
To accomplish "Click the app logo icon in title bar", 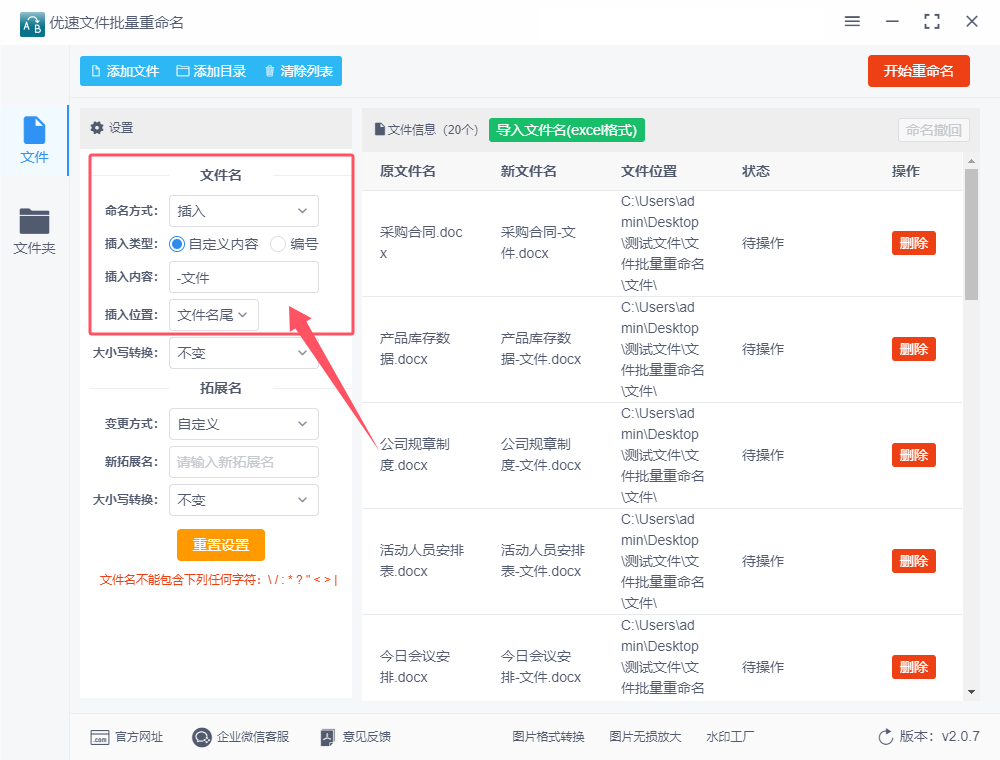I will coord(32,24).
